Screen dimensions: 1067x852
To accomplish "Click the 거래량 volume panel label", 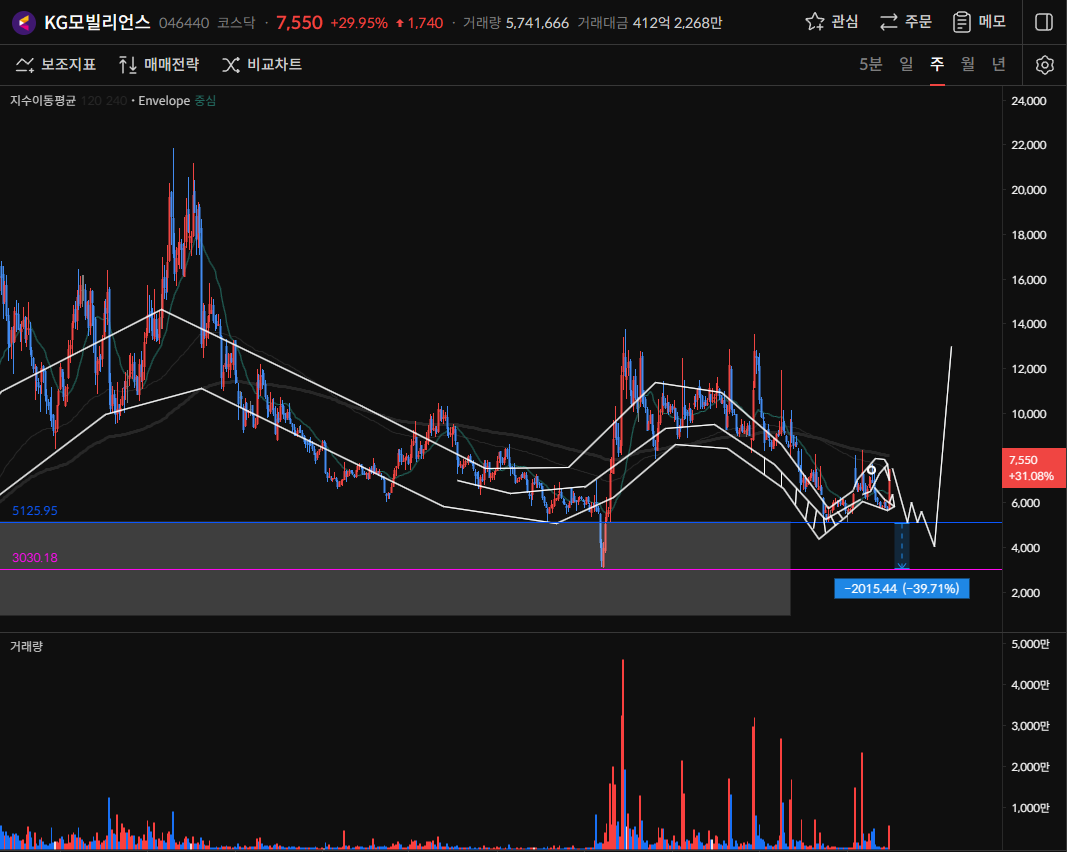I will [x=27, y=646].
